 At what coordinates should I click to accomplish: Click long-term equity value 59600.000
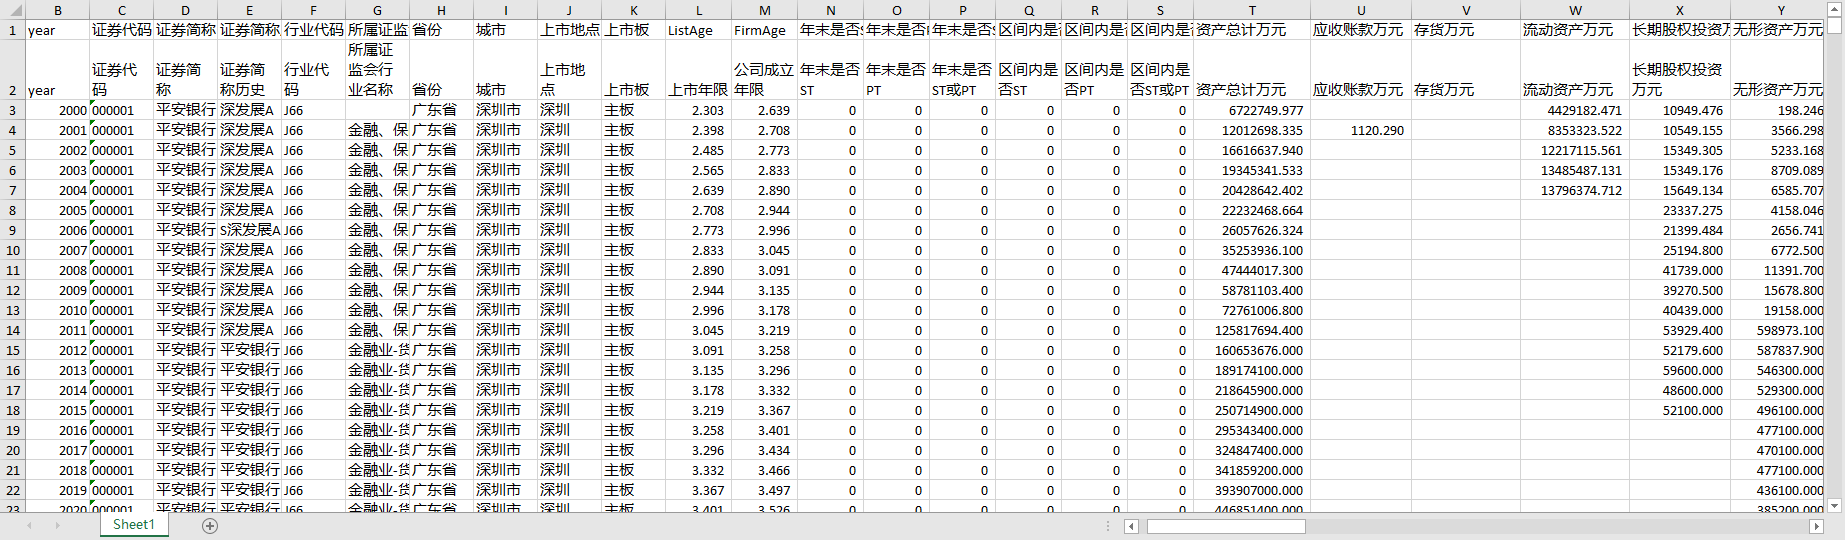click(x=1680, y=370)
